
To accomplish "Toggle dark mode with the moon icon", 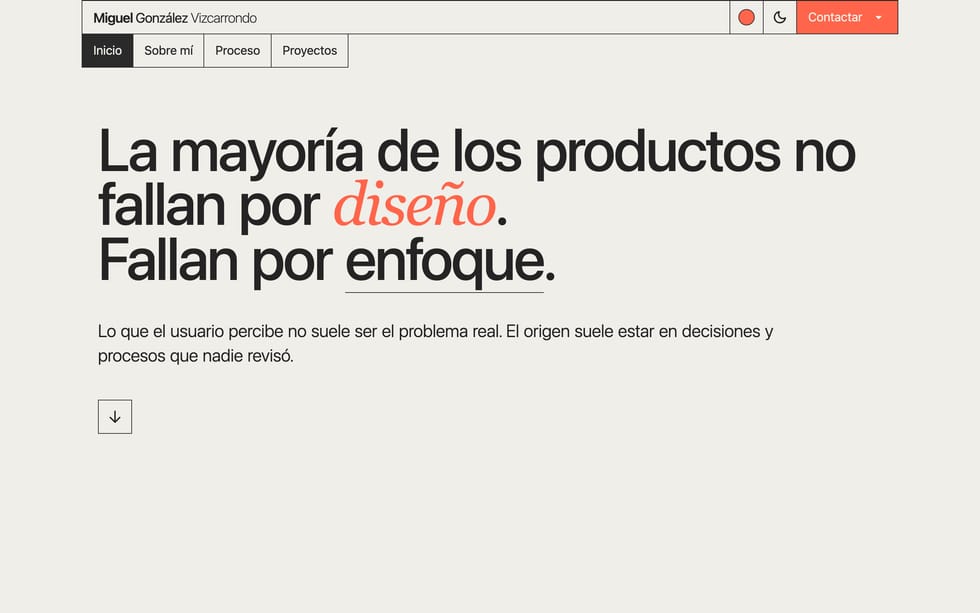I will coord(779,17).
